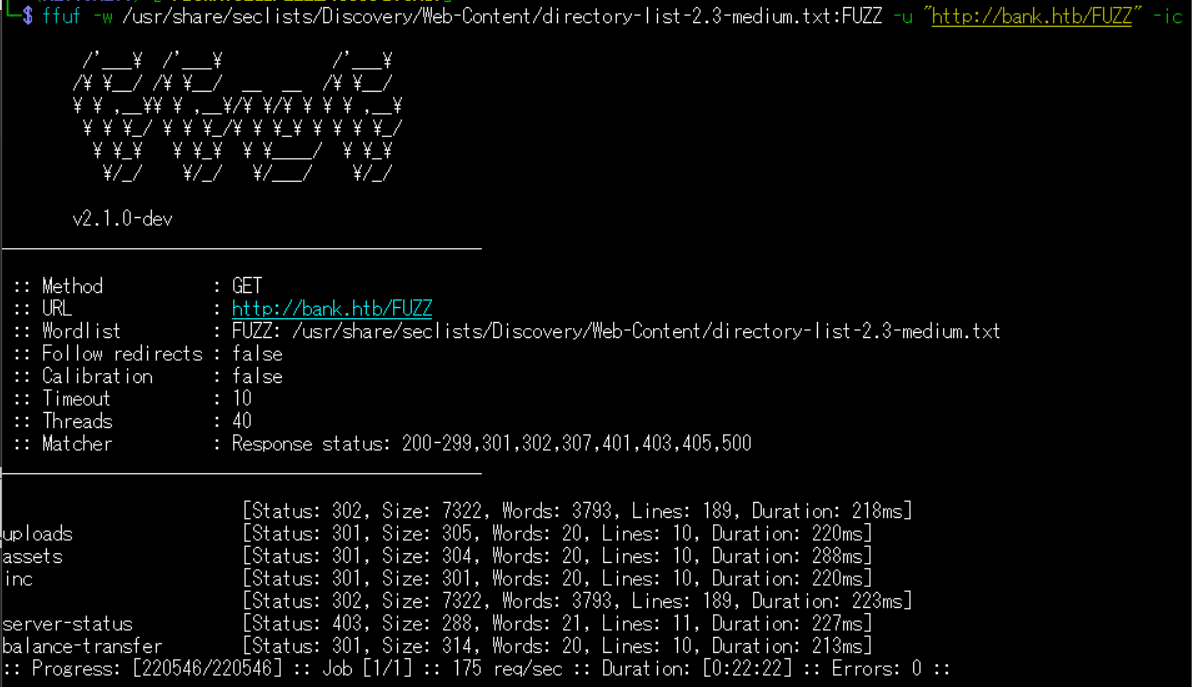Click the ffuf command name in prompt
The width and height of the screenshot is (1192, 687).
click(x=62, y=16)
